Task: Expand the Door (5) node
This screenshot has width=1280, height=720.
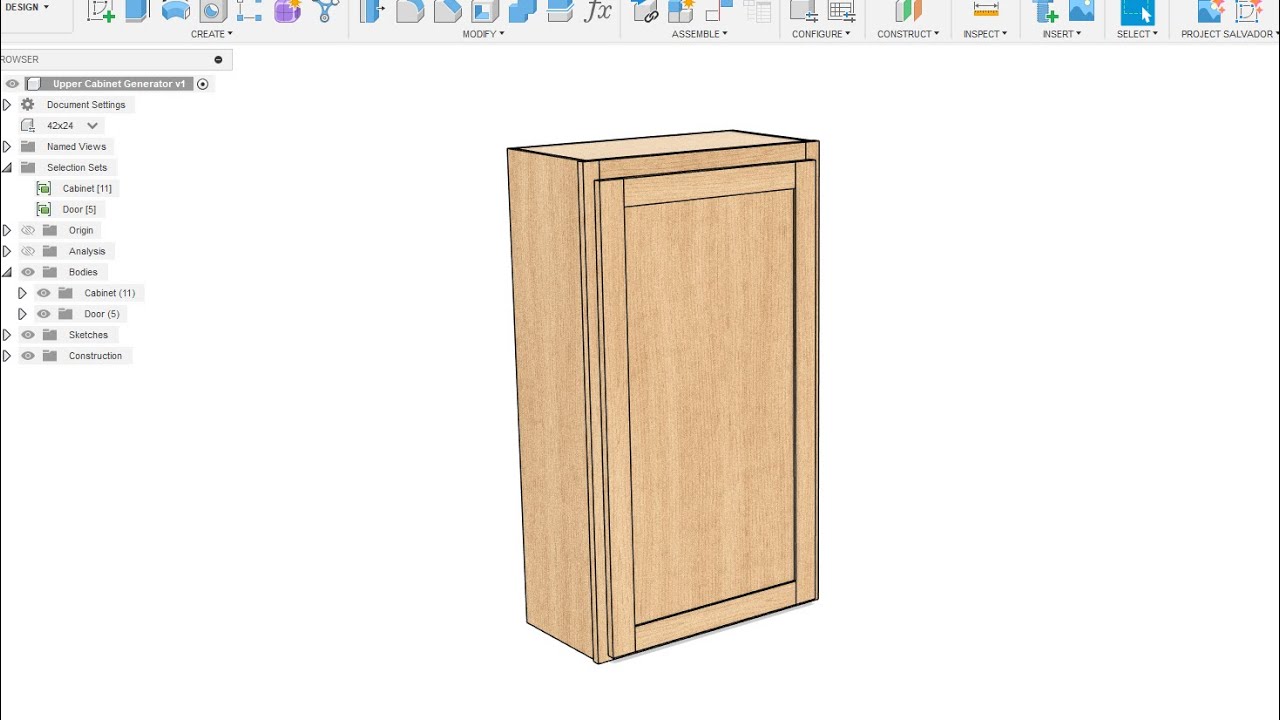Action: 22,314
